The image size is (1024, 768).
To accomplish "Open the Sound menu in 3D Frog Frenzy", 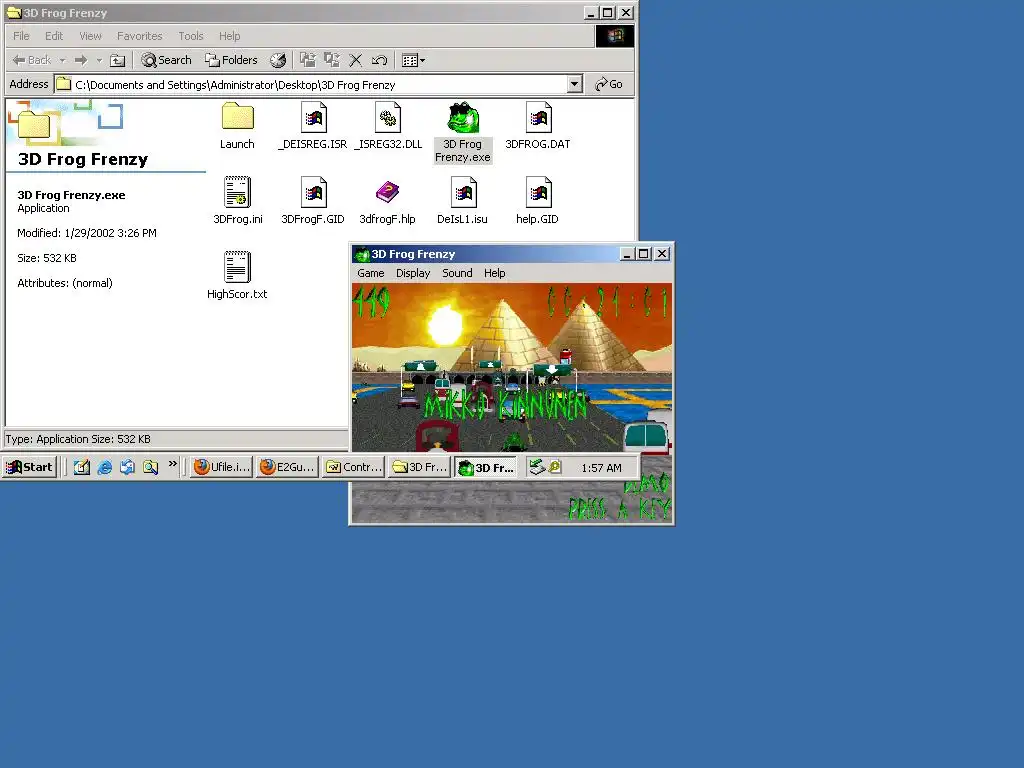I will coord(457,273).
